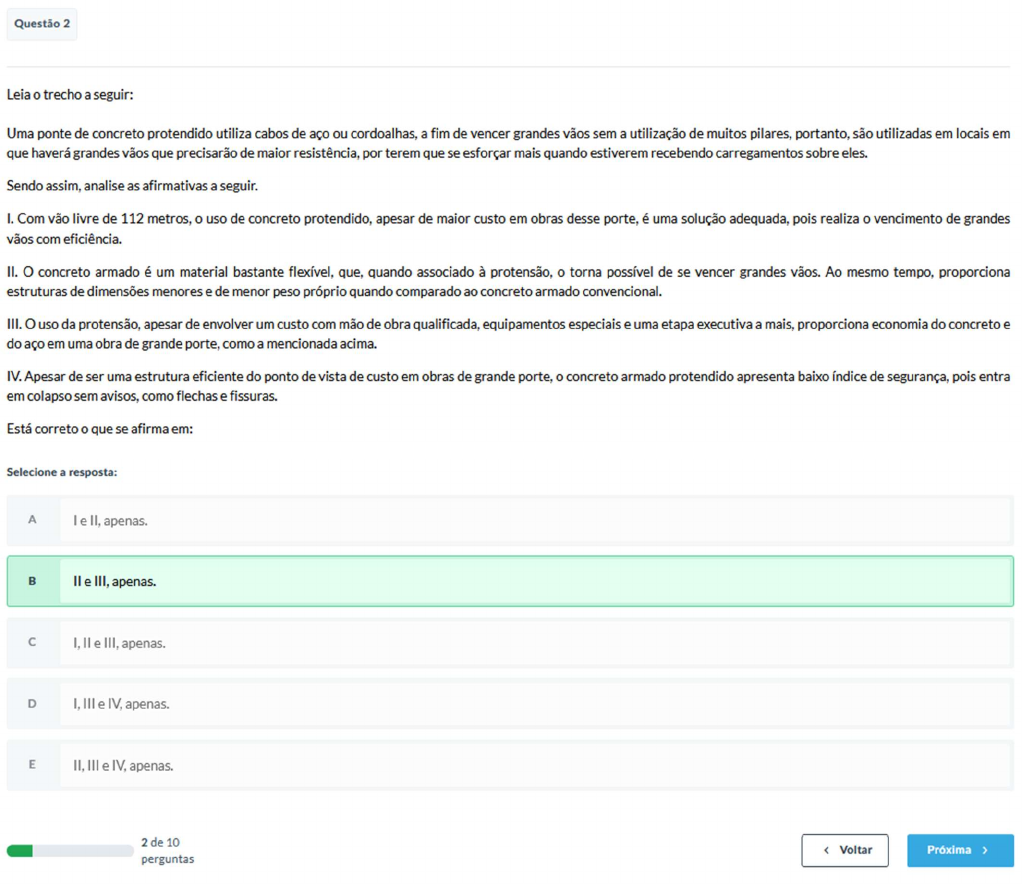The width and height of the screenshot is (1022, 884).
Task: Advance using the Próxima button label
Action: [949, 850]
